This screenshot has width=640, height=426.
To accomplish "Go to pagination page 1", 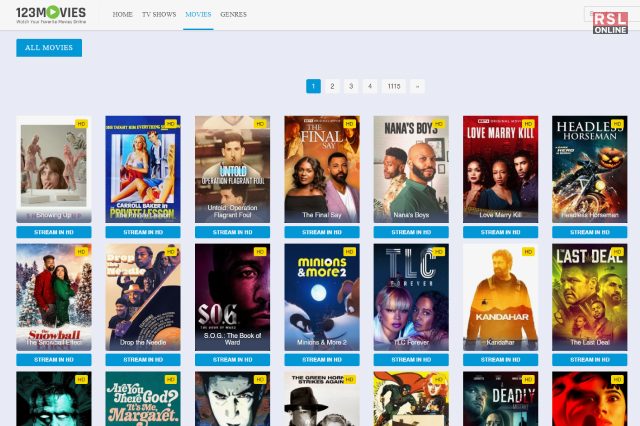I will (x=313, y=86).
